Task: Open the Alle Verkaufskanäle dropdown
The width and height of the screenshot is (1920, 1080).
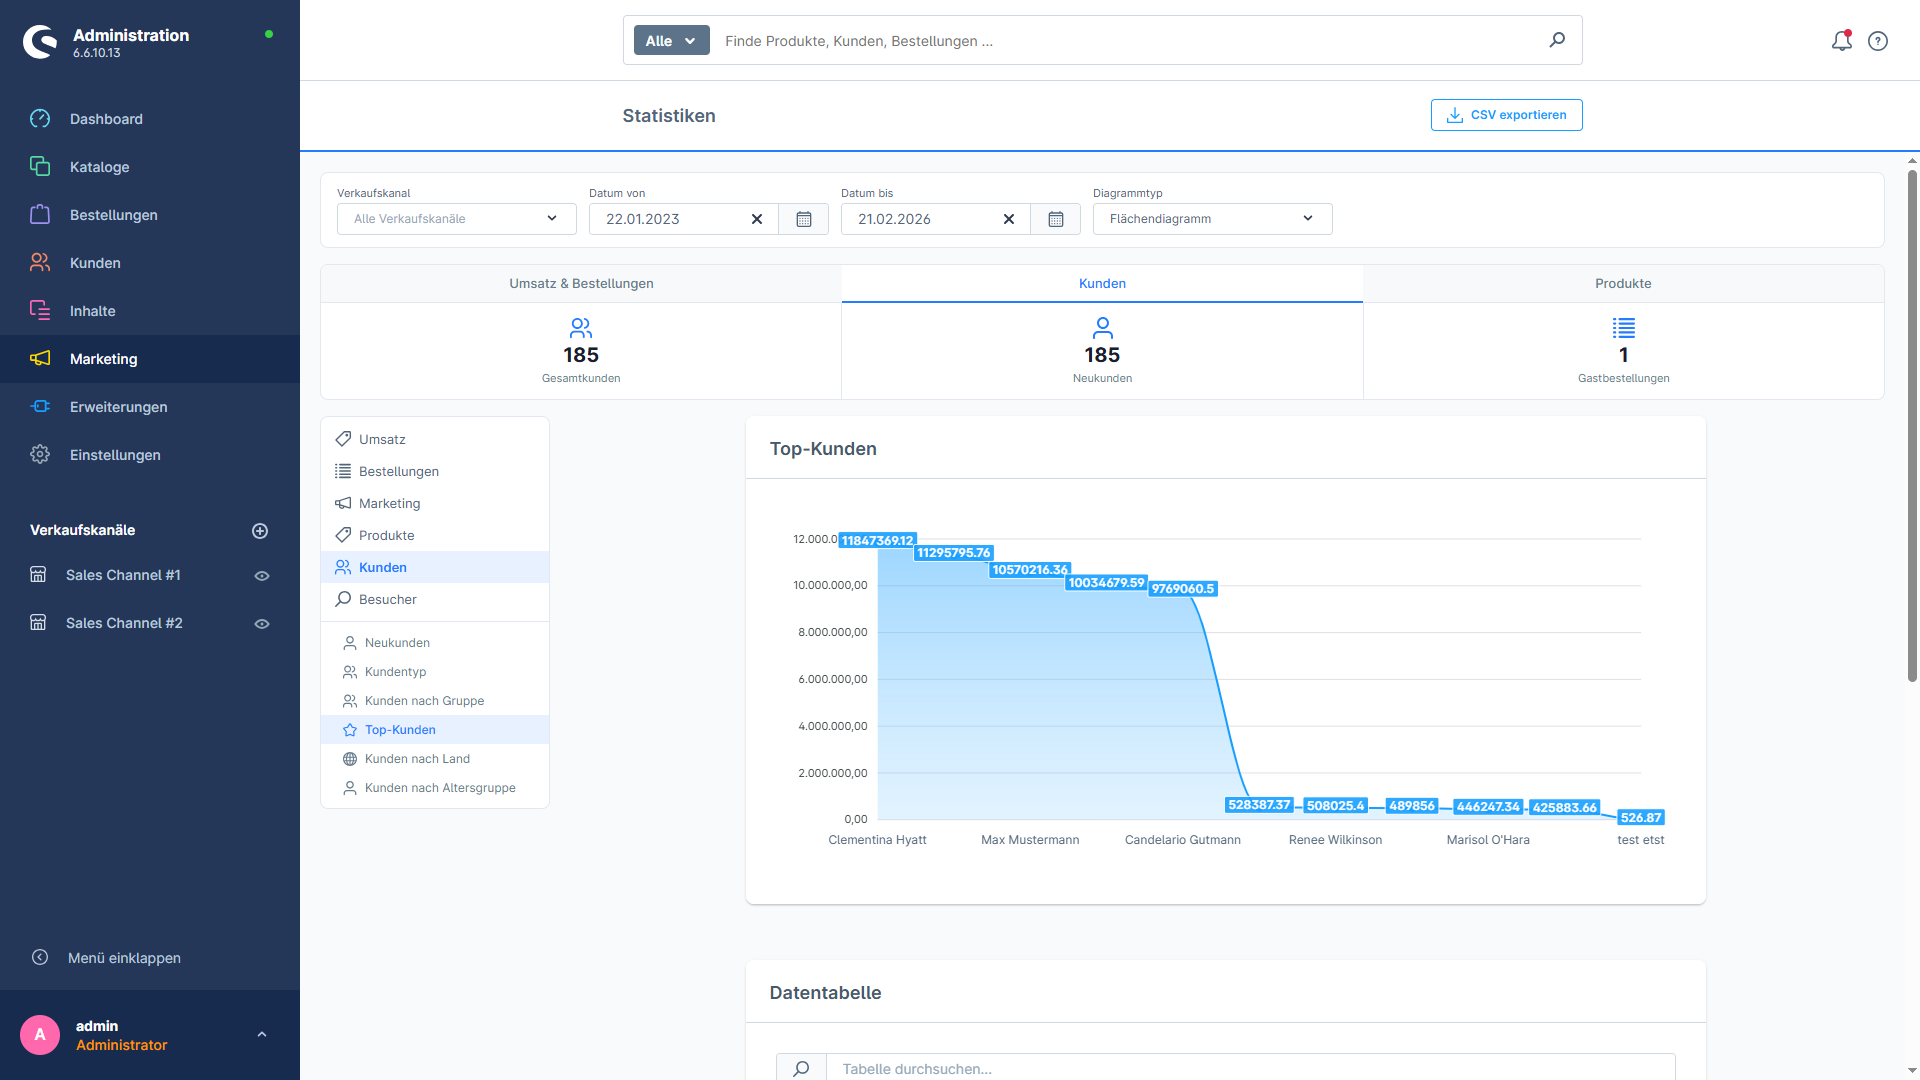Action: click(455, 219)
